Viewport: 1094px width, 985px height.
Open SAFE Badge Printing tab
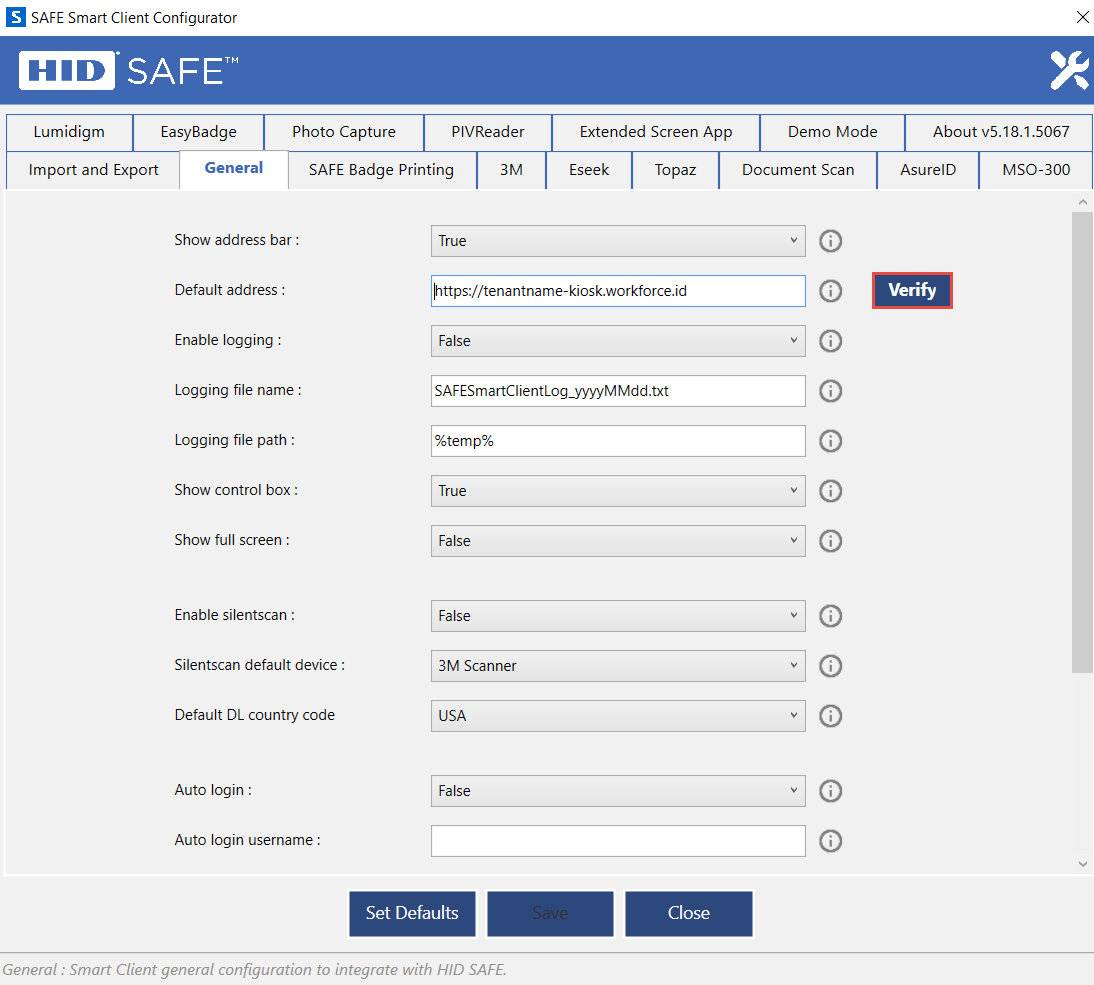point(382,170)
